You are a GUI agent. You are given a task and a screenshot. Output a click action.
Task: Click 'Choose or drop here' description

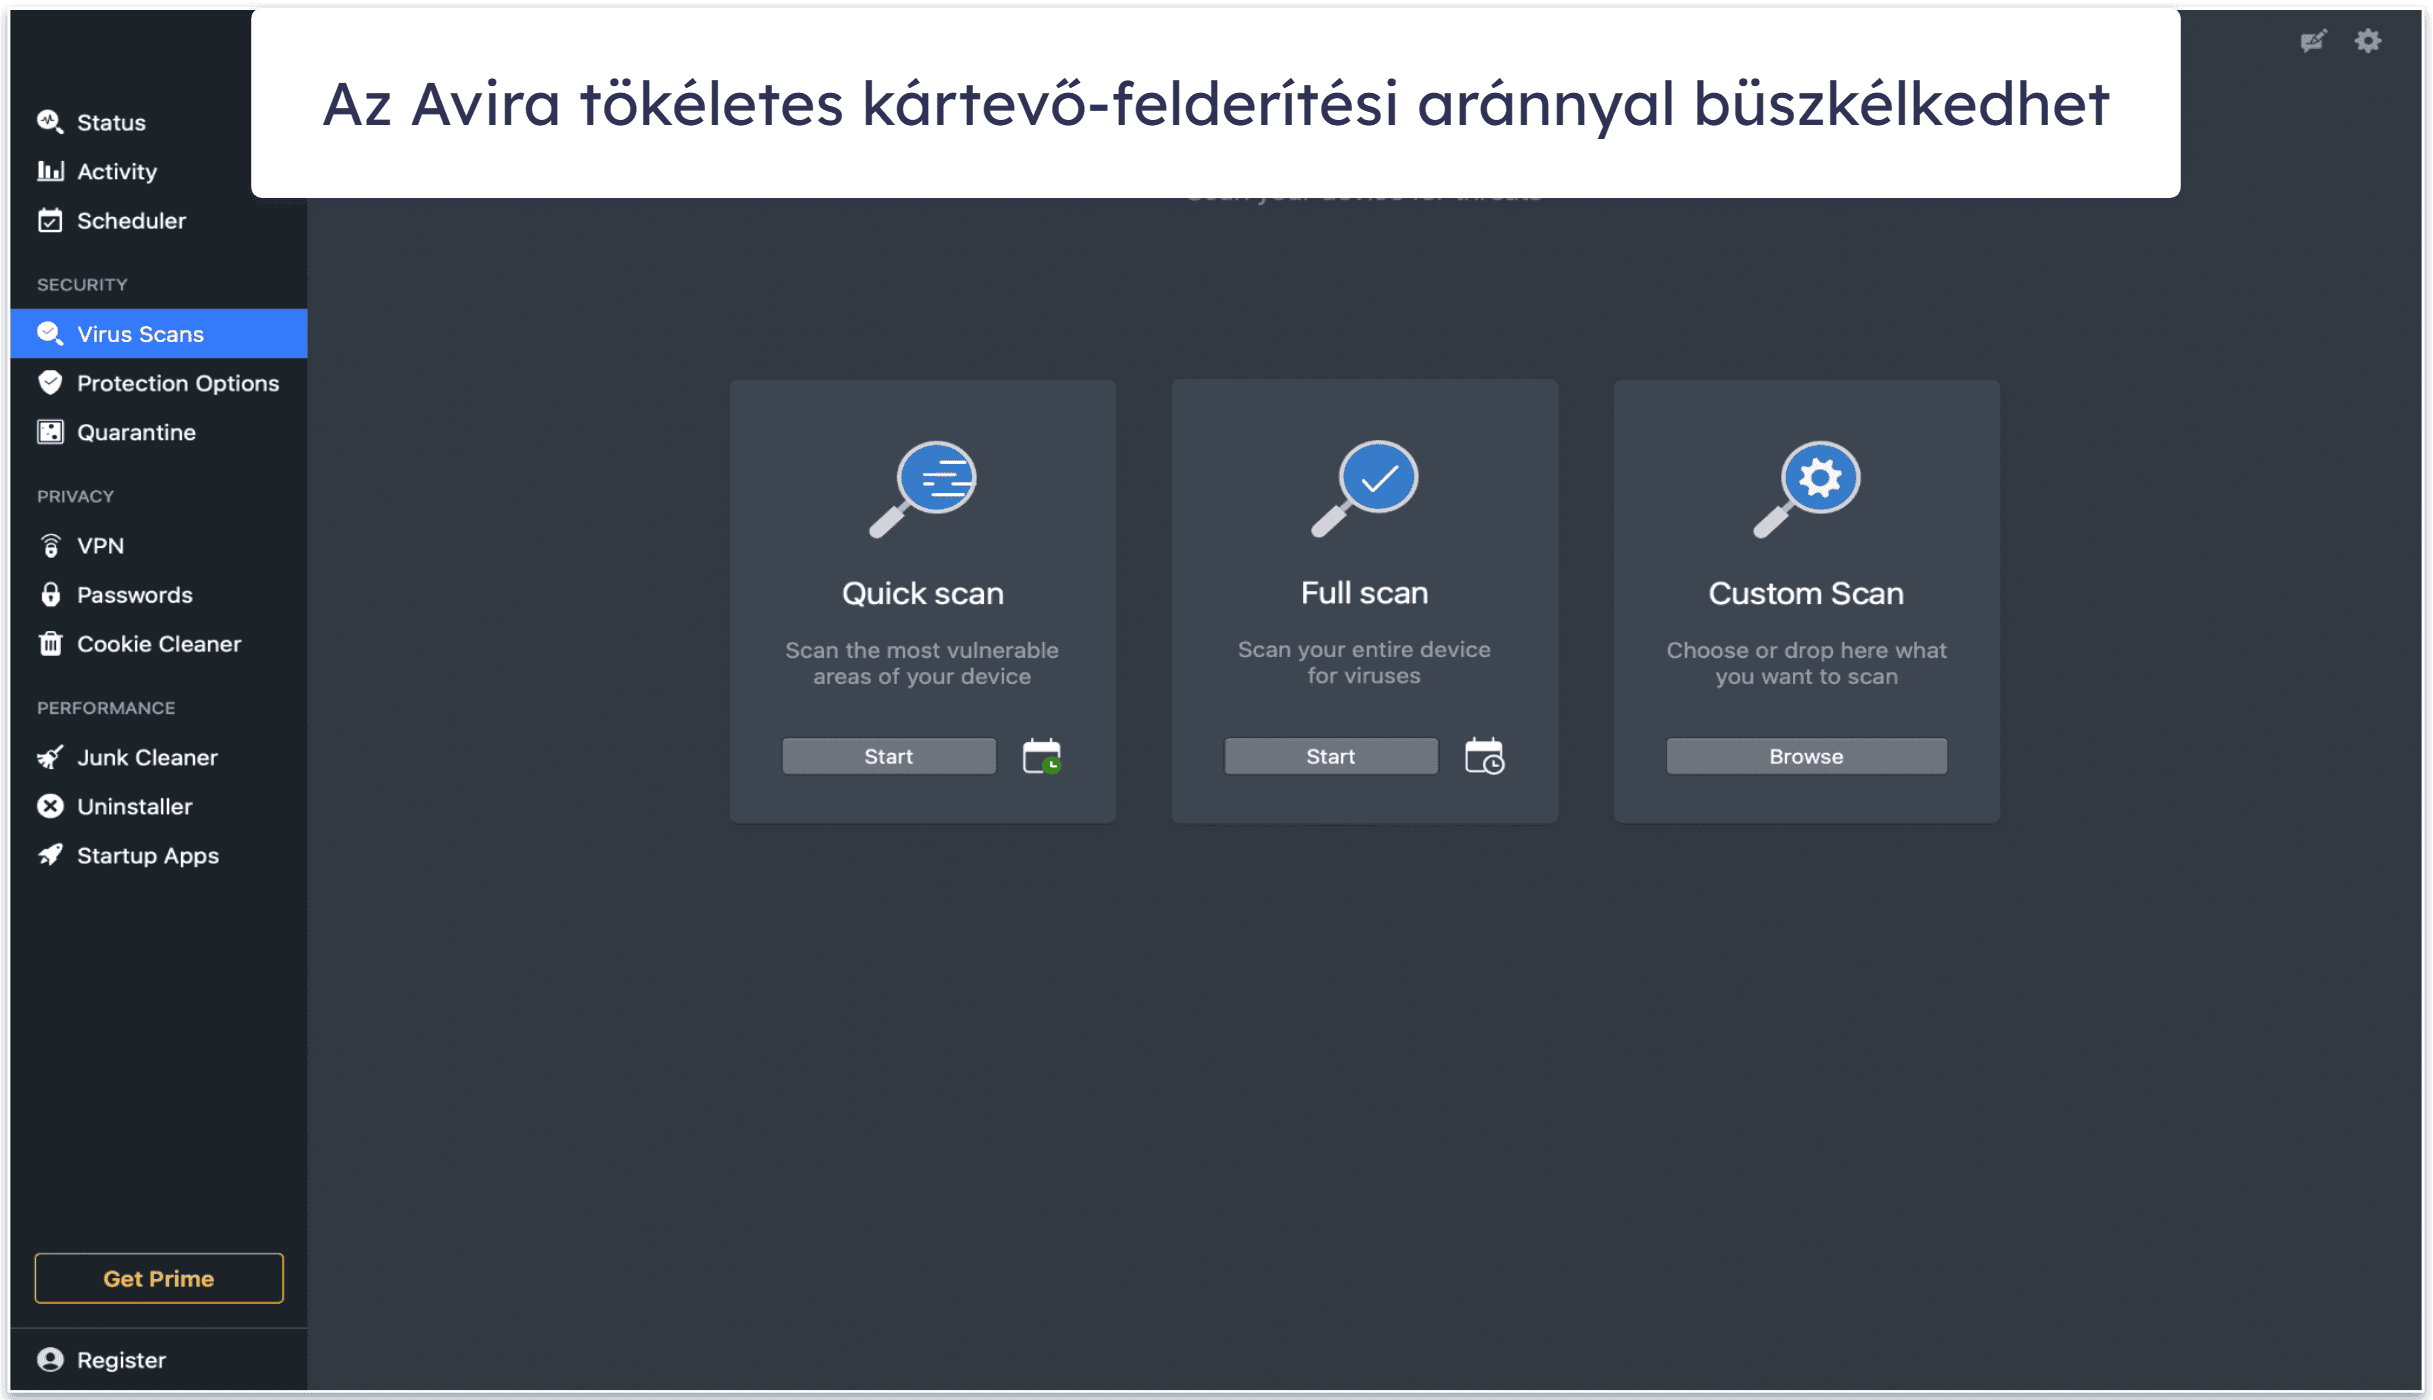pos(1806,663)
